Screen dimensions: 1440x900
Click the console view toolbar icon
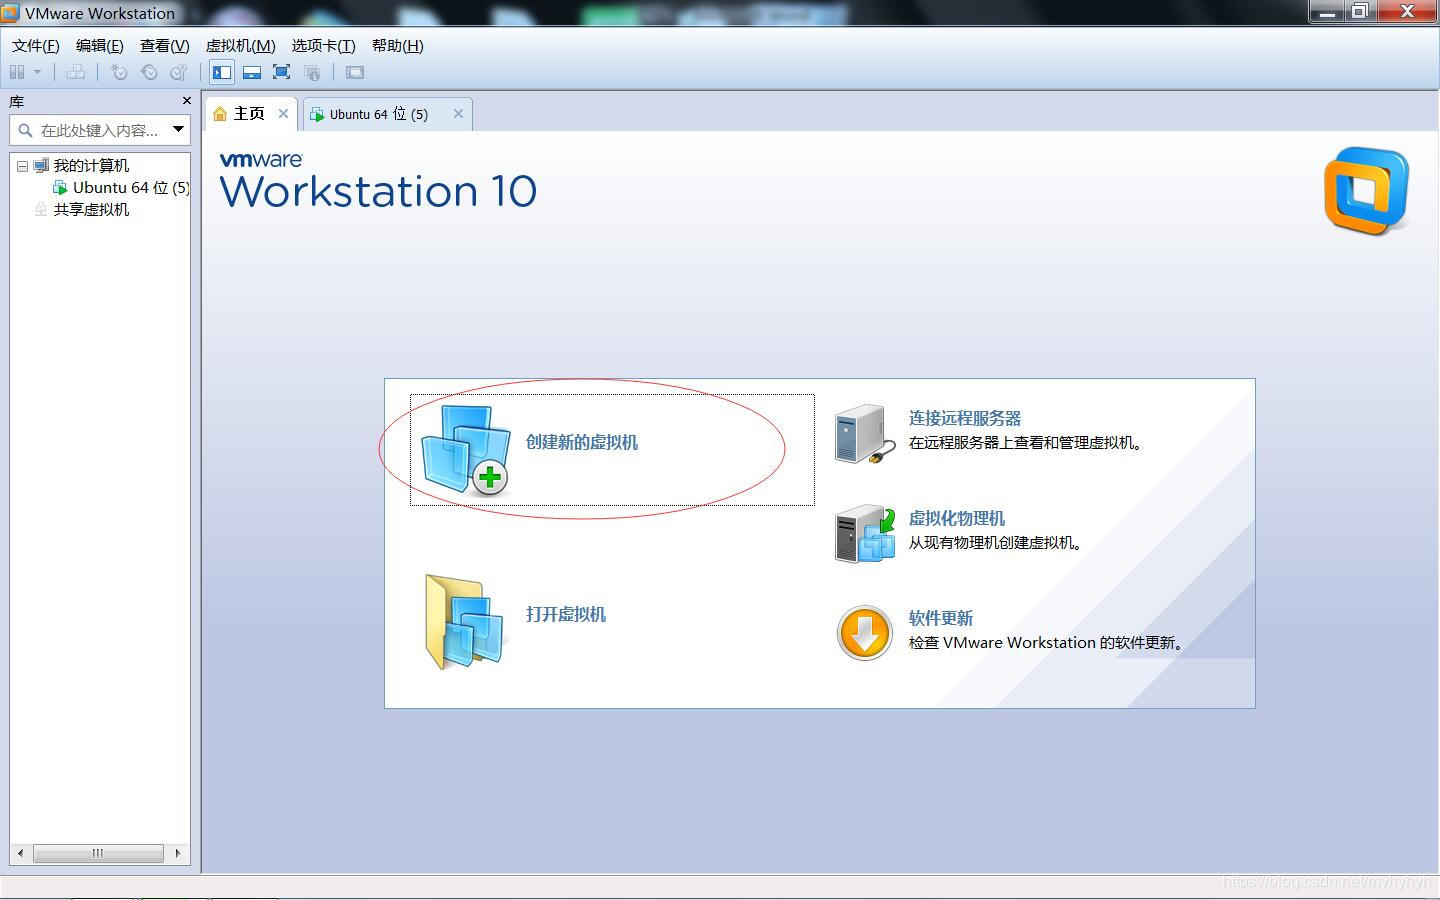[354, 71]
